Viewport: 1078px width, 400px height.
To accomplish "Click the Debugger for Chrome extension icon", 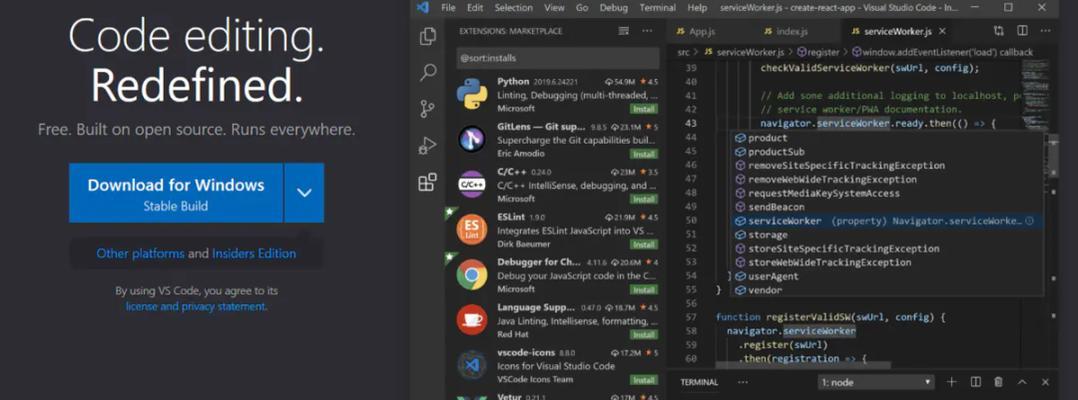I will [x=472, y=275].
